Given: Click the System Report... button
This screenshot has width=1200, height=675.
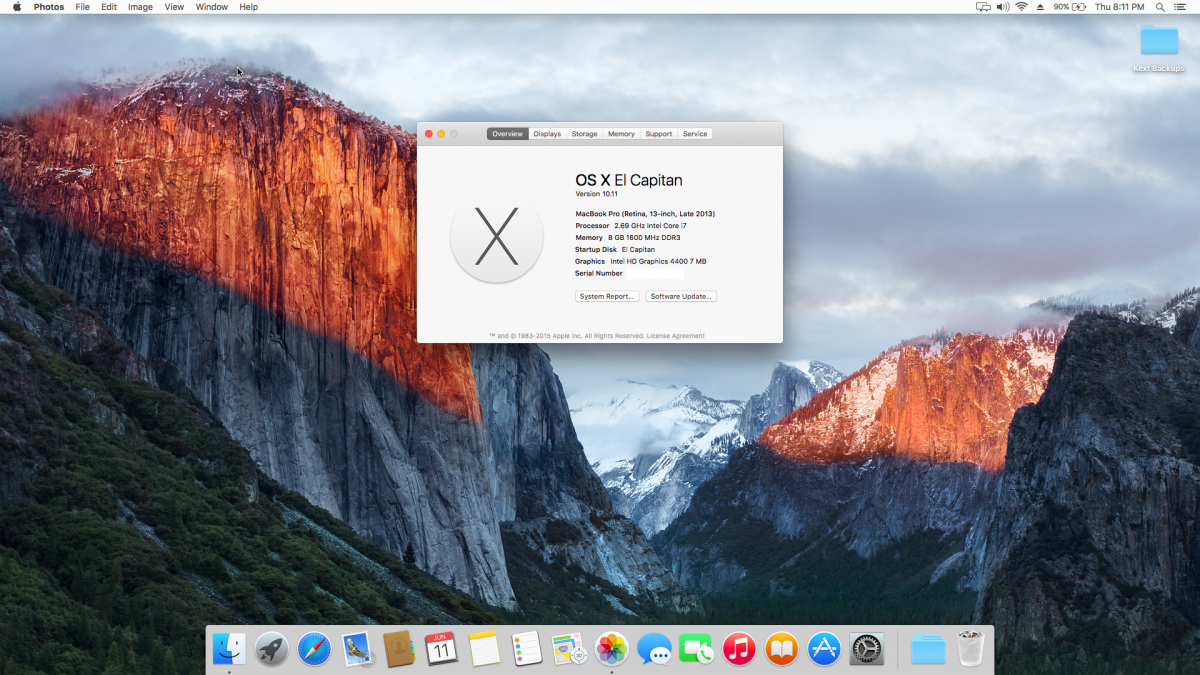Looking at the screenshot, I should click(x=607, y=297).
